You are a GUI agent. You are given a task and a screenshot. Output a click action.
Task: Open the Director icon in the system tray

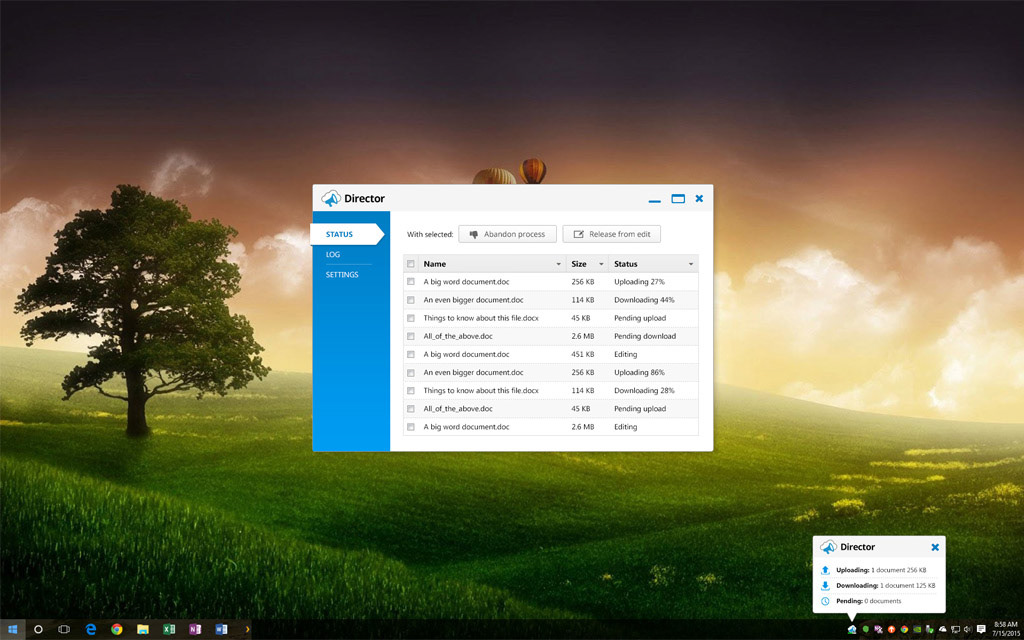pos(852,630)
